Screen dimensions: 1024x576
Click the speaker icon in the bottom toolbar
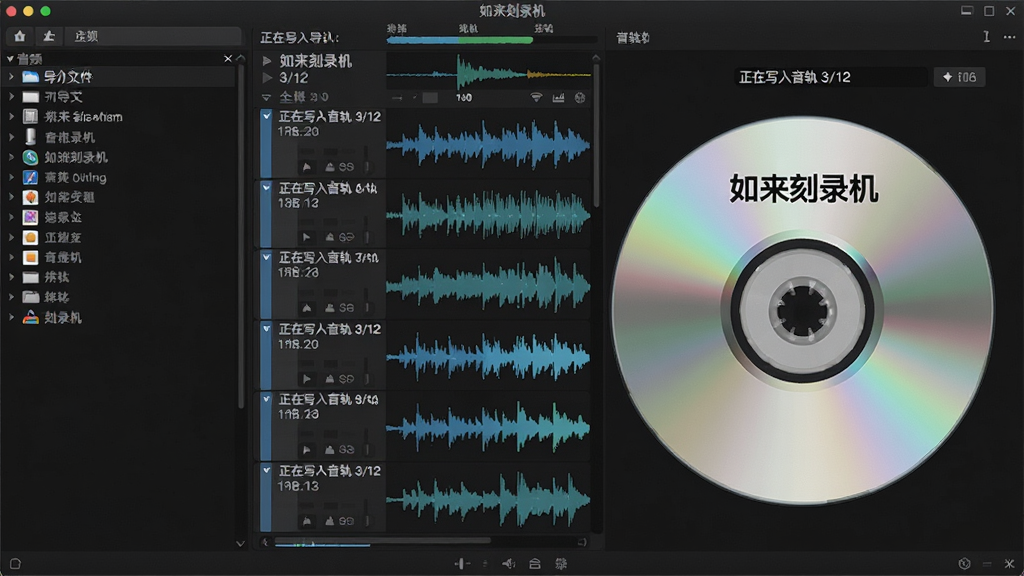(x=509, y=564)
